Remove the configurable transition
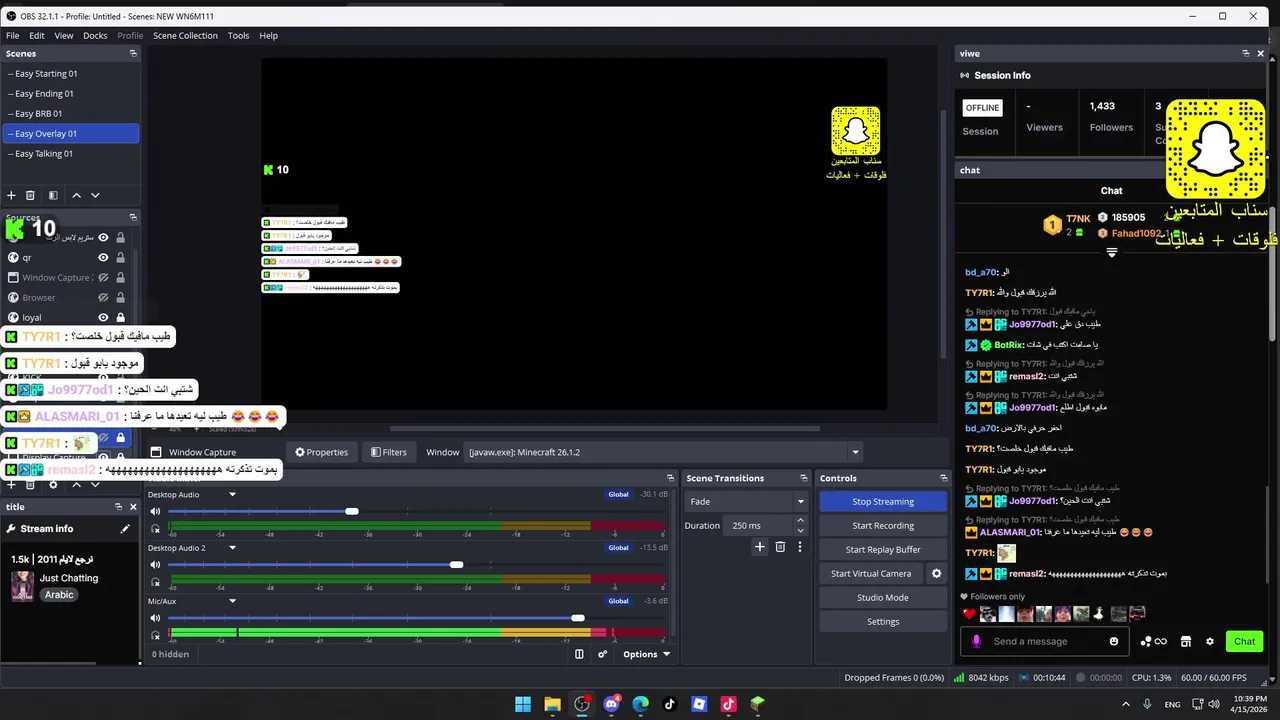The image size is (1280, 720). pos(780,547)
